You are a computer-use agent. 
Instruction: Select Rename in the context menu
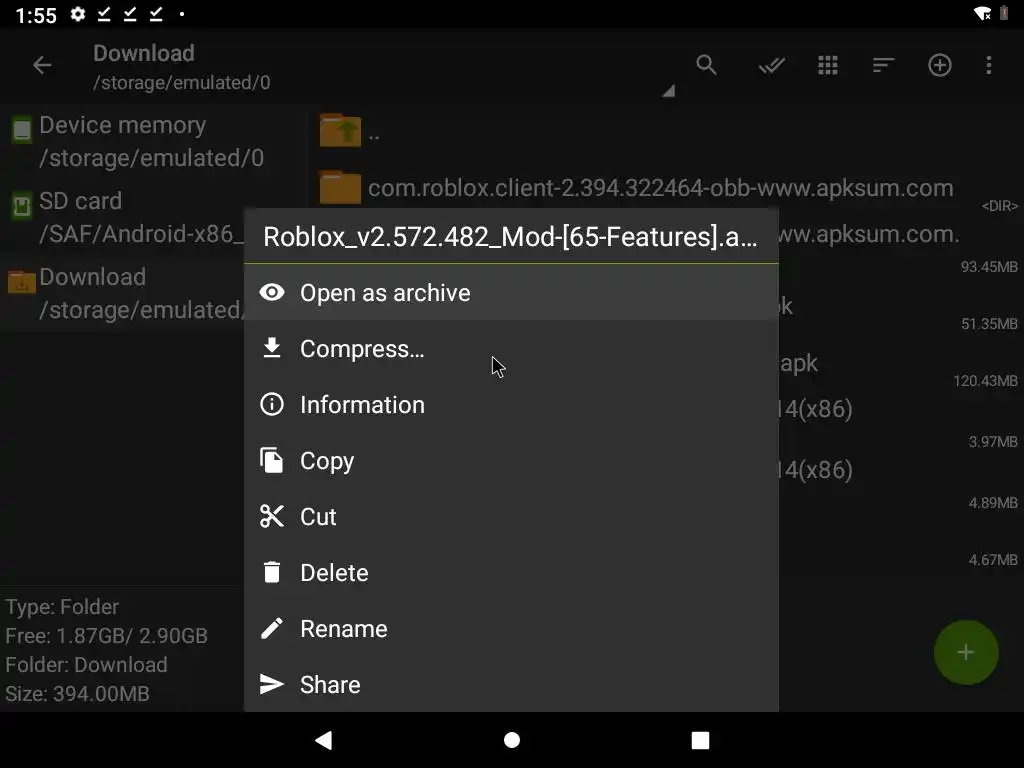pyautogui.click(x=511, y=629)
